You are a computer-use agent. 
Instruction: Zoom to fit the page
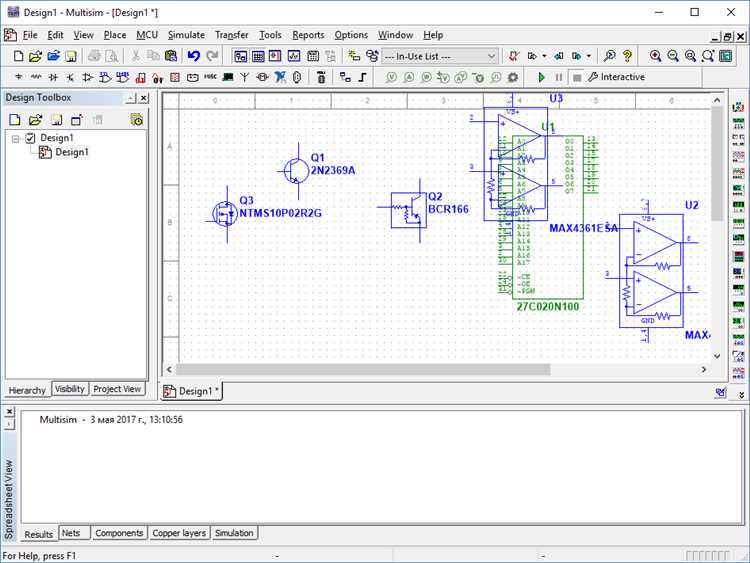tap(708, 56)
